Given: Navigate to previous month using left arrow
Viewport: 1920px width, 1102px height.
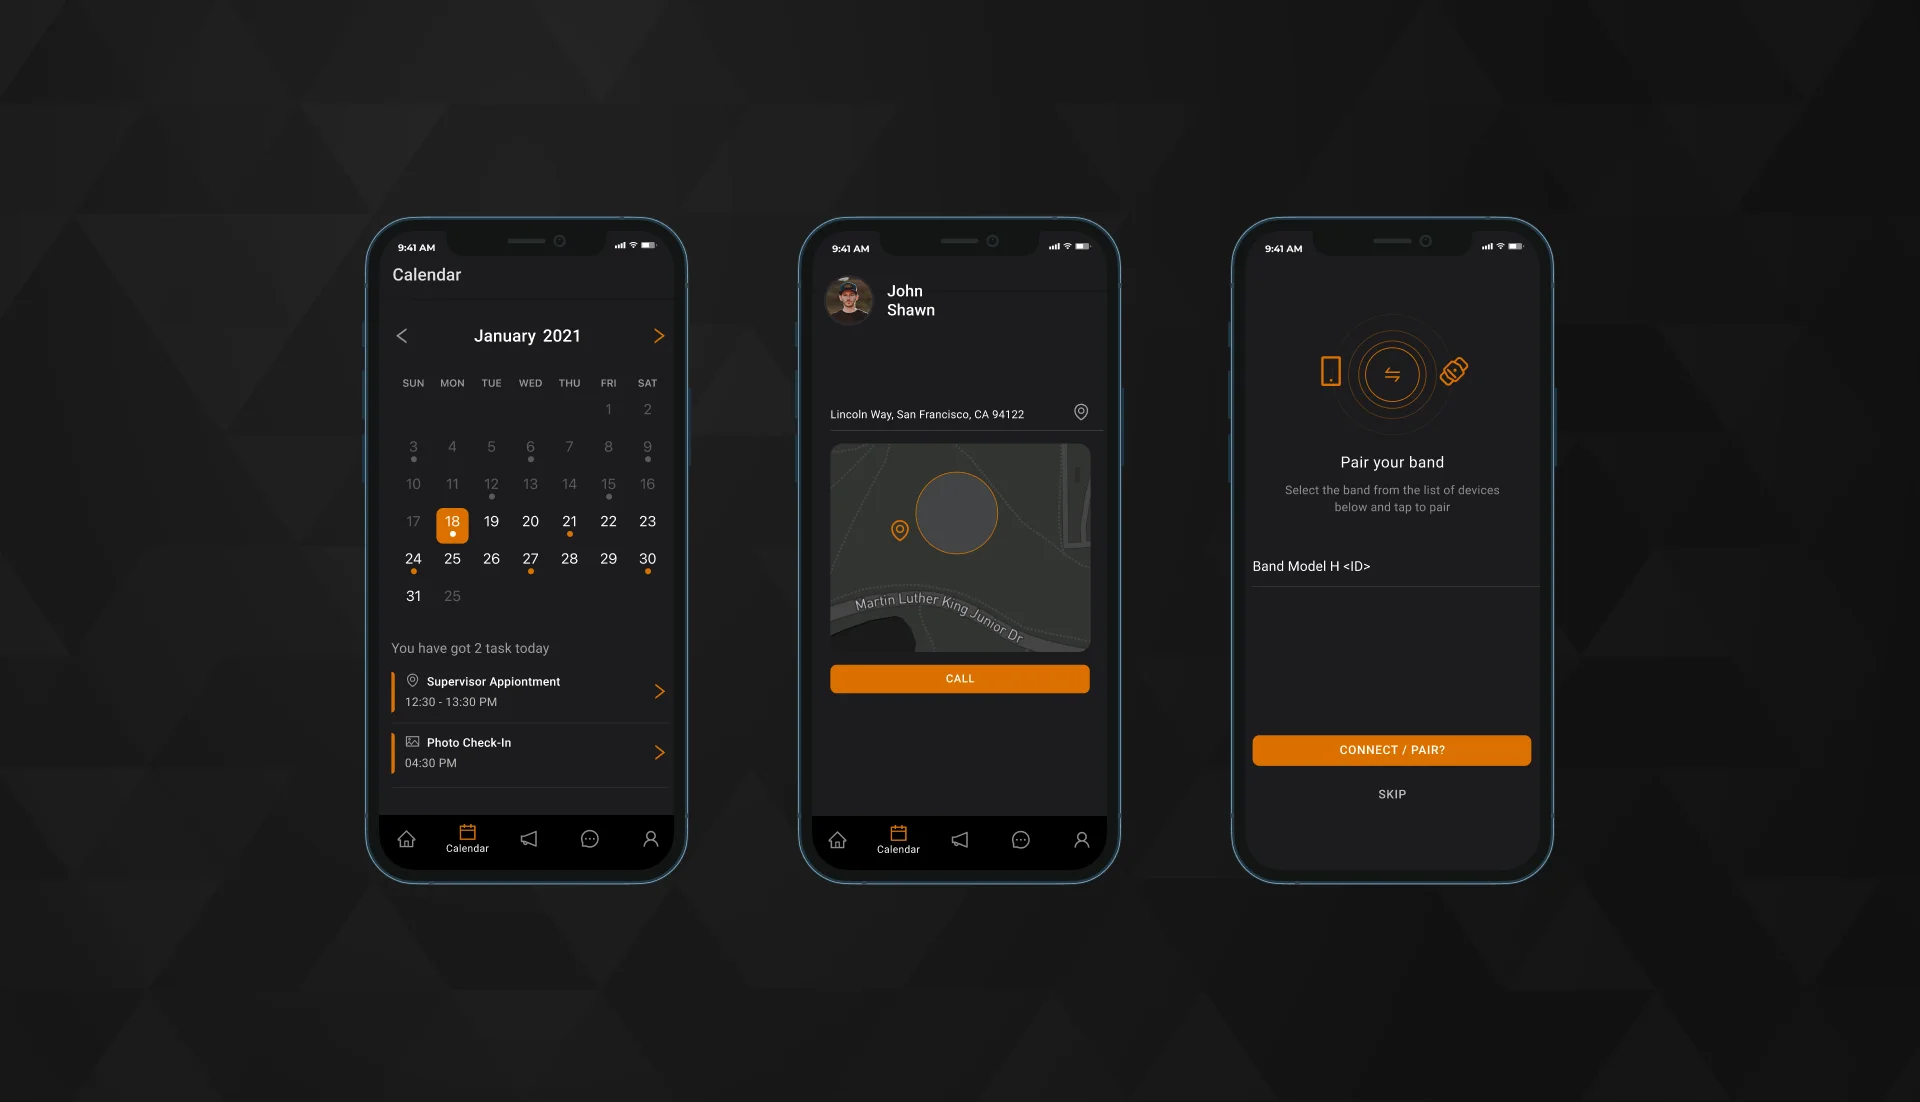Looking at the screenshot, I should point(401,335).
